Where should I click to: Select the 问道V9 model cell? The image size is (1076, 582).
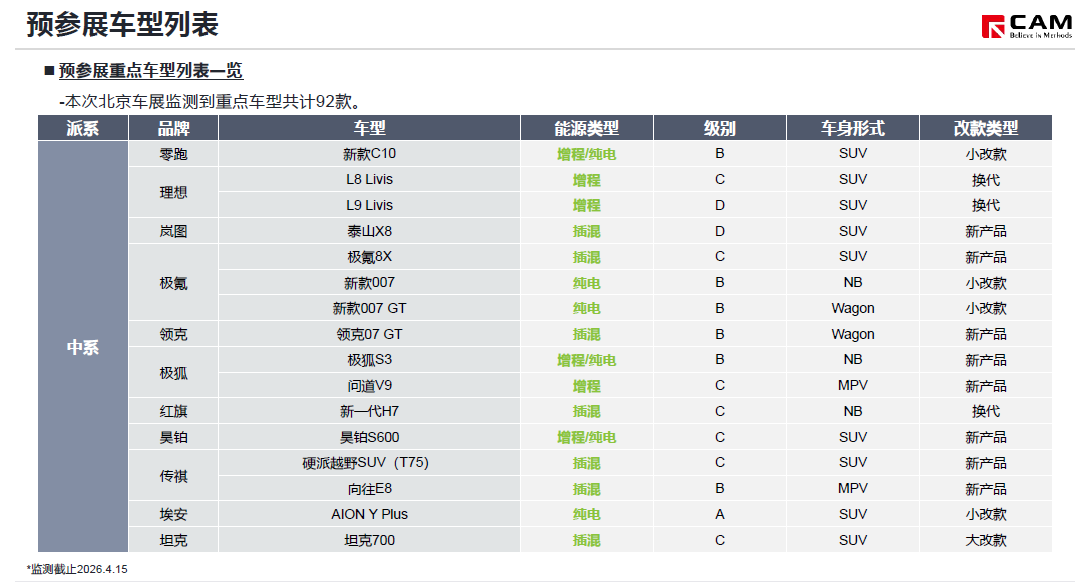(369, 386)
